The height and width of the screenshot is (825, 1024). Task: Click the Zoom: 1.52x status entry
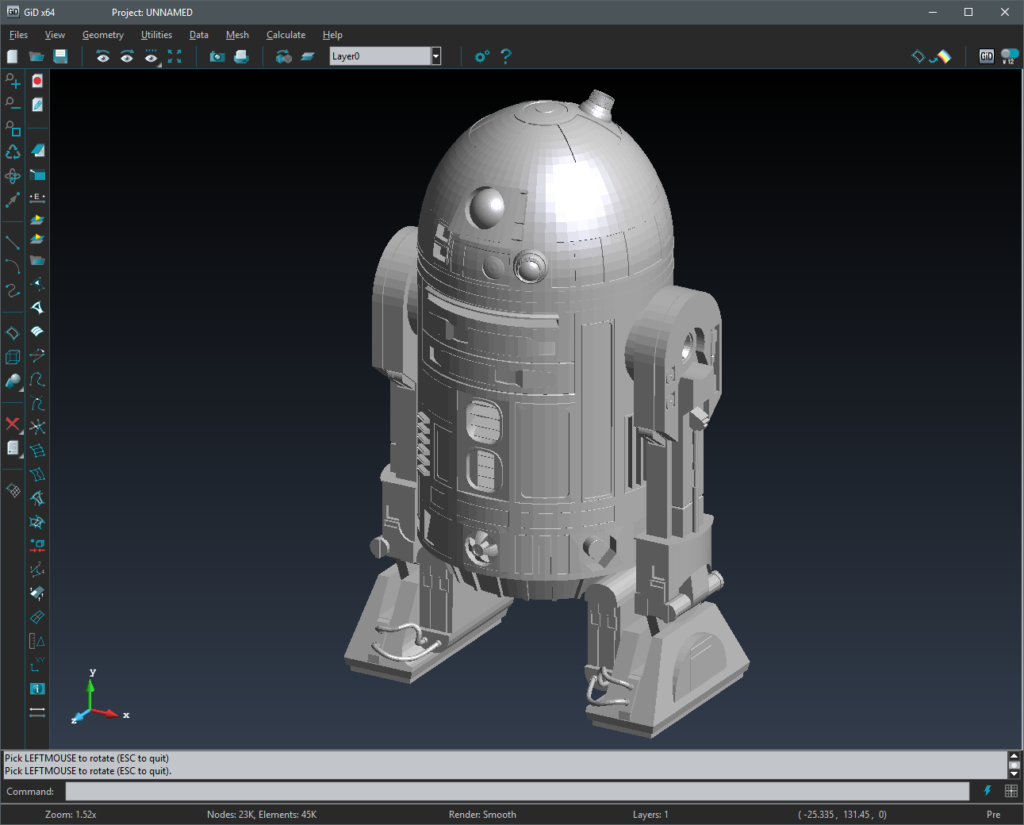tap(71, 815)
